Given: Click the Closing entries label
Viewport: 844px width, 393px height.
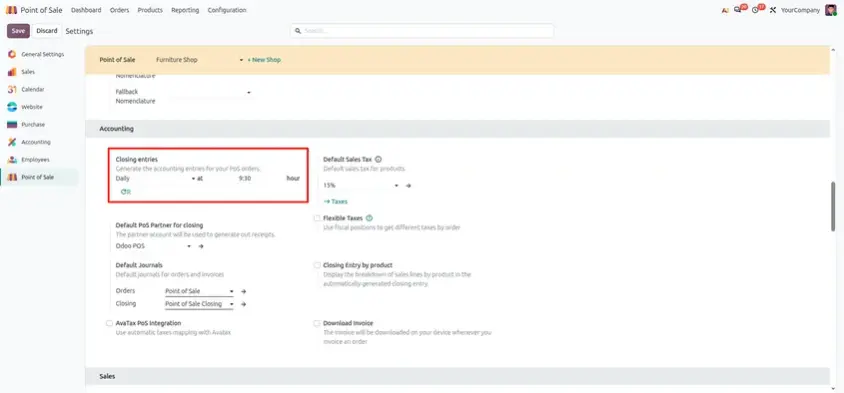Looking at the screenshot, I should pyautogui.click(x=137, y=159).
